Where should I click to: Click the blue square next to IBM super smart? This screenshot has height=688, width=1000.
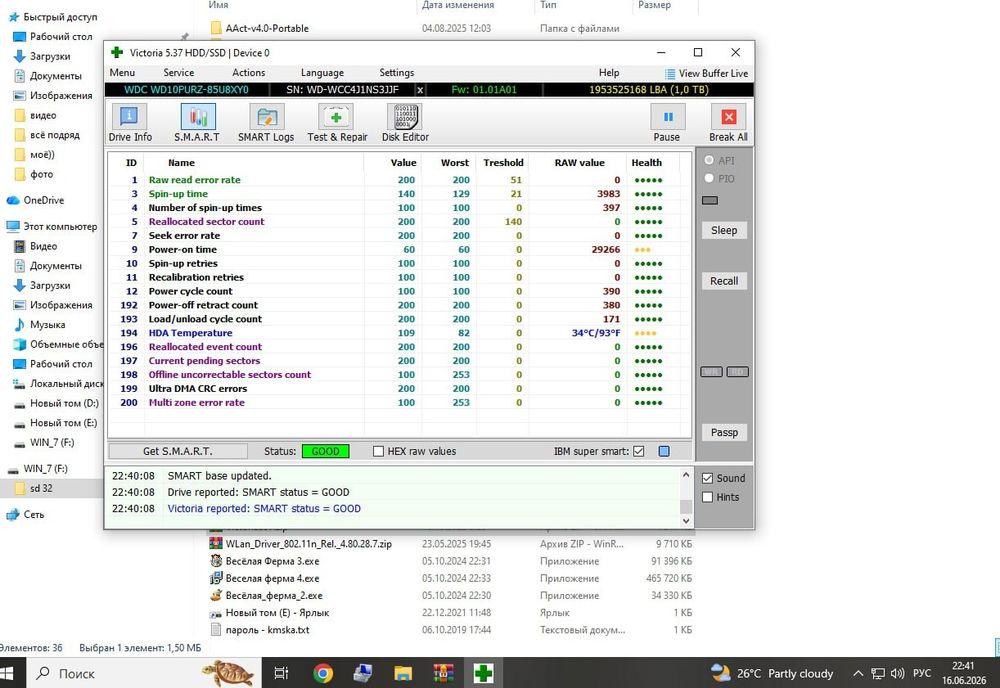click(x=664, y=451)
